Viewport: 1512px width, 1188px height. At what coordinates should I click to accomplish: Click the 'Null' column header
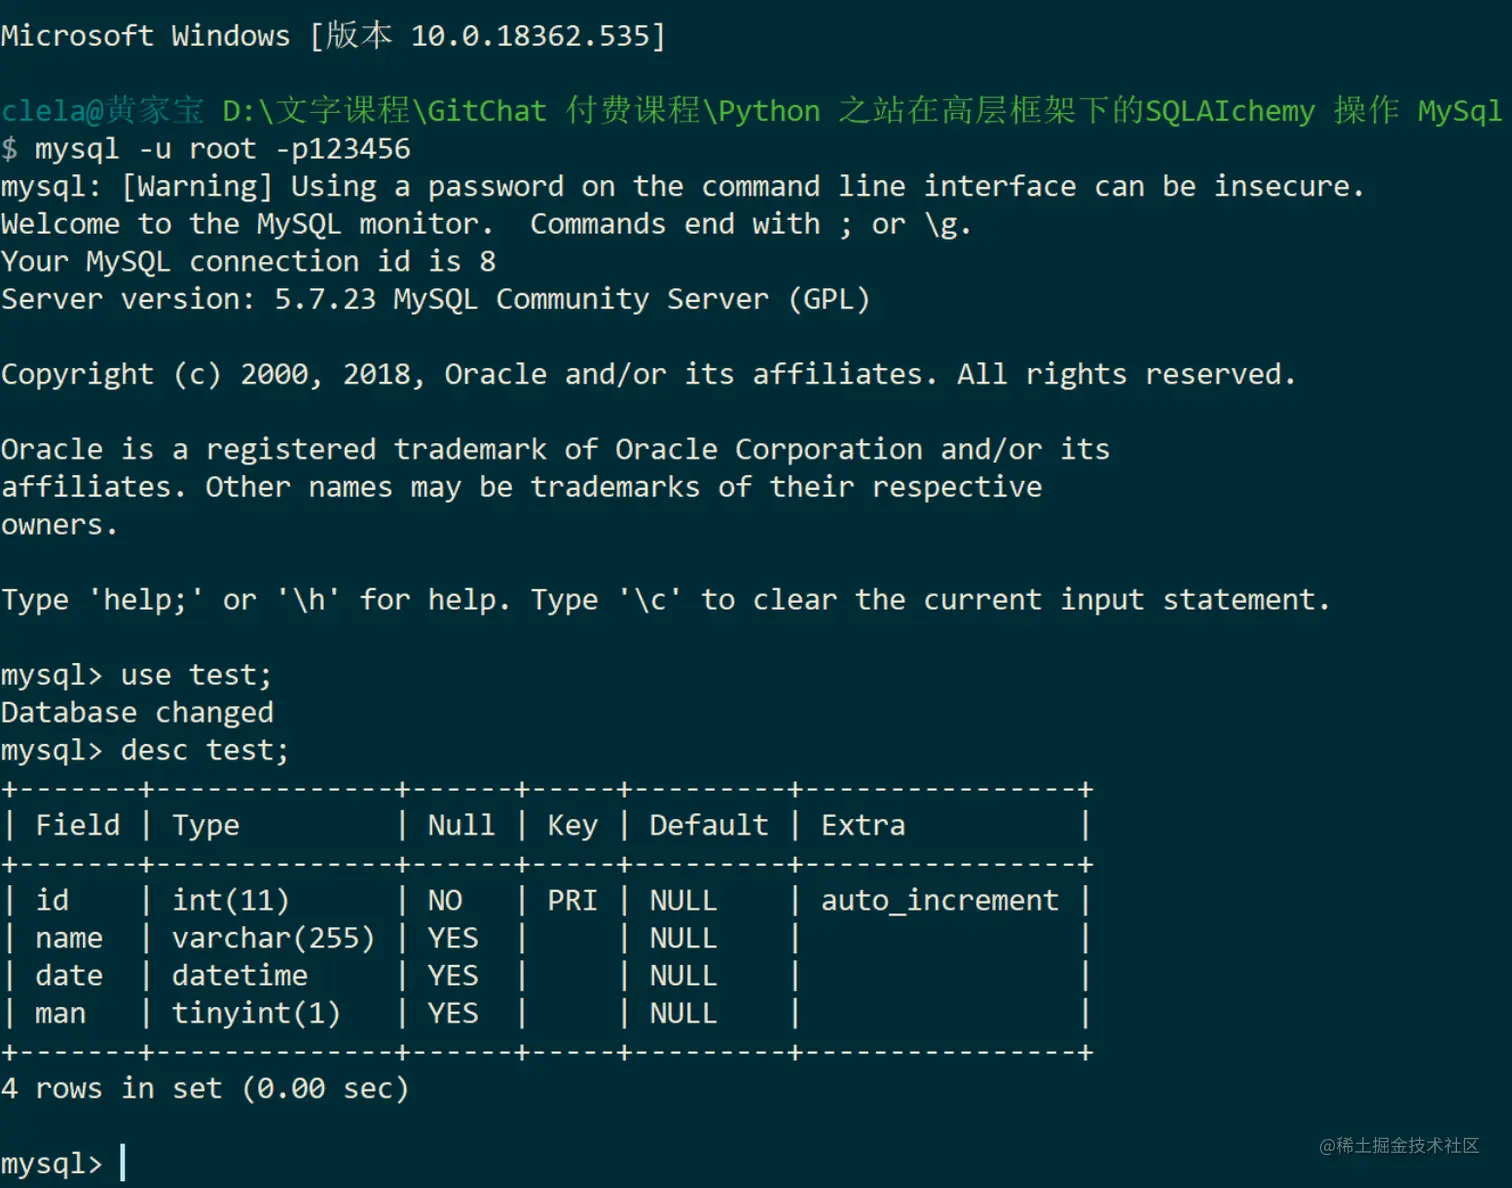pyautogui.click(x=461, y=825)
